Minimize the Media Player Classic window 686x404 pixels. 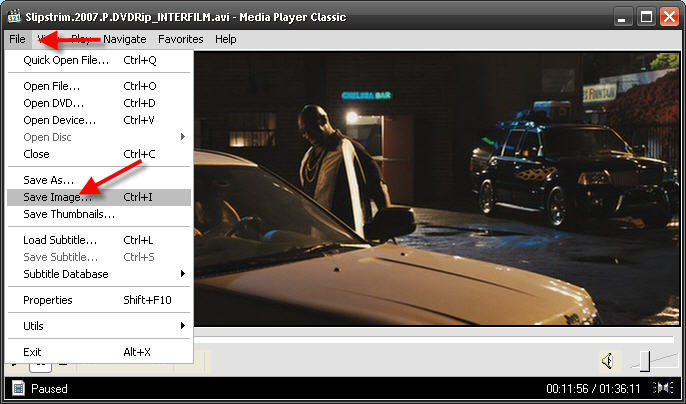(x=622, y=17)
